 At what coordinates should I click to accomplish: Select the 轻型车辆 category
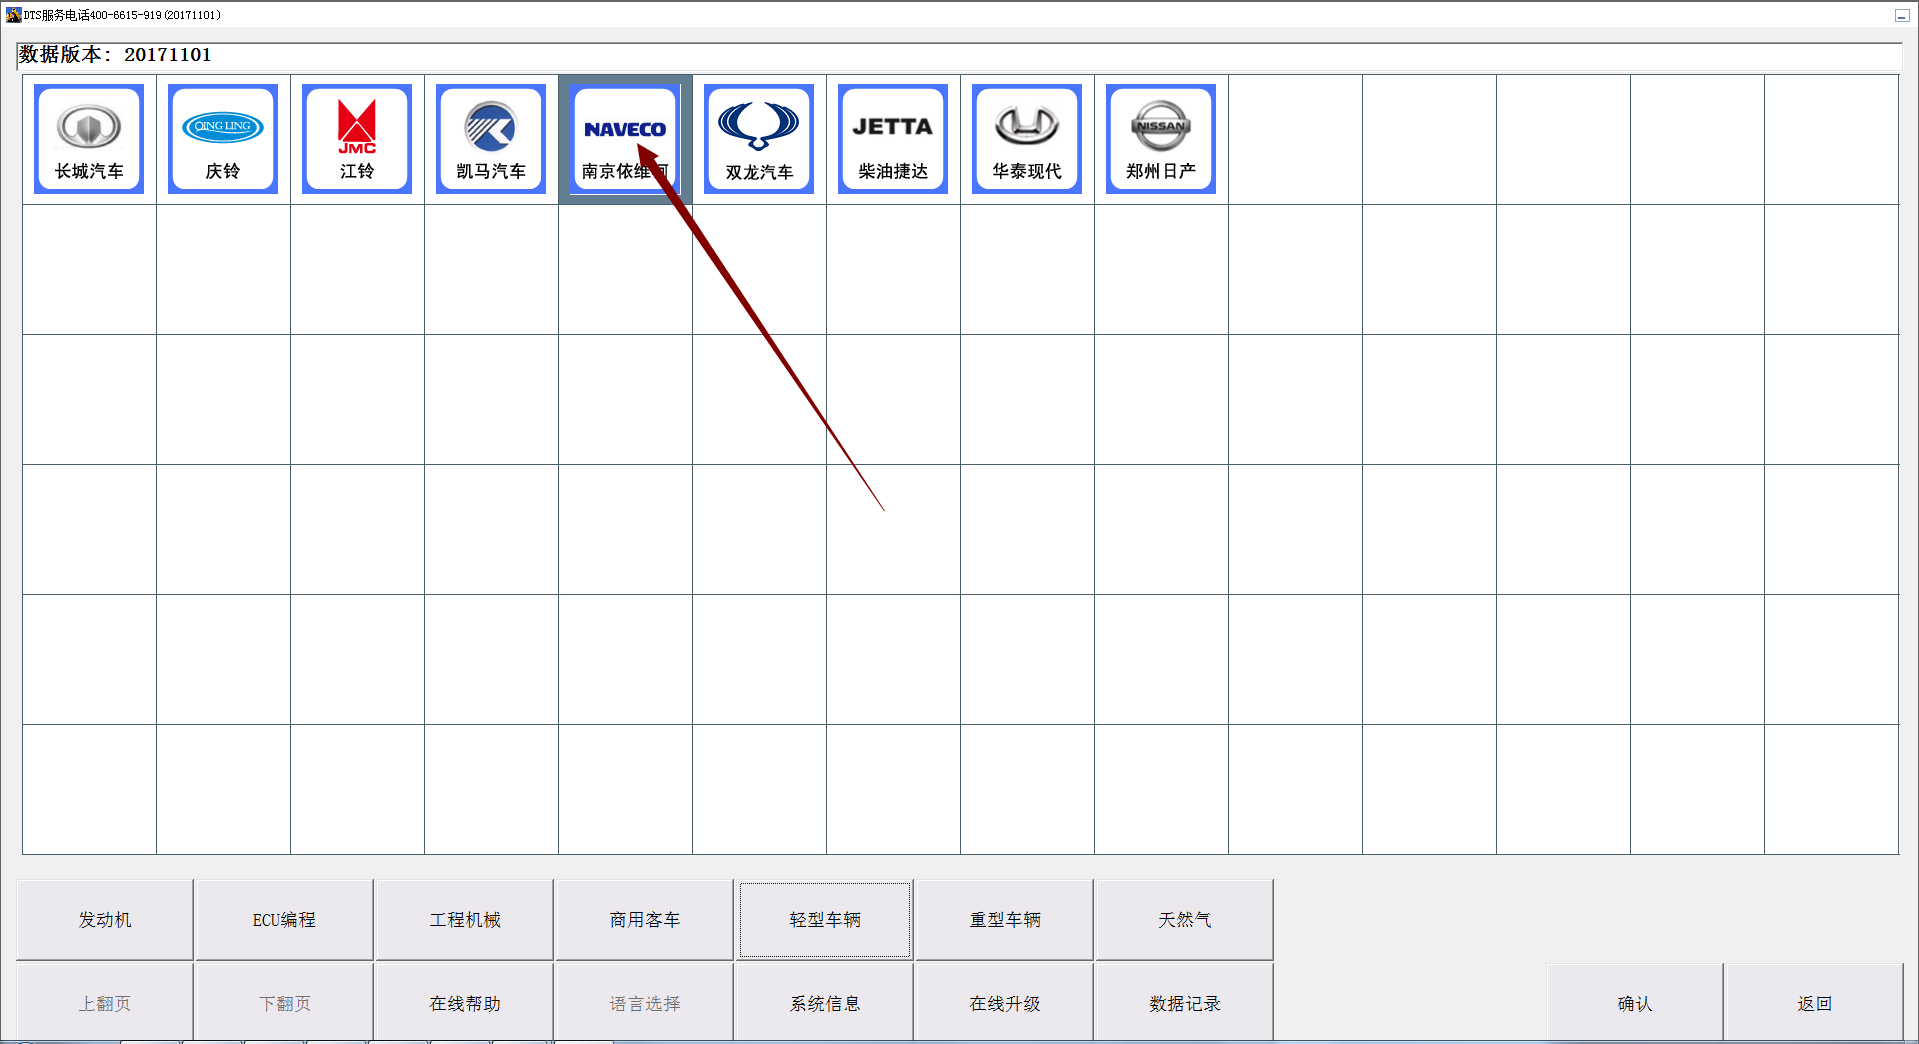[825, 920]
